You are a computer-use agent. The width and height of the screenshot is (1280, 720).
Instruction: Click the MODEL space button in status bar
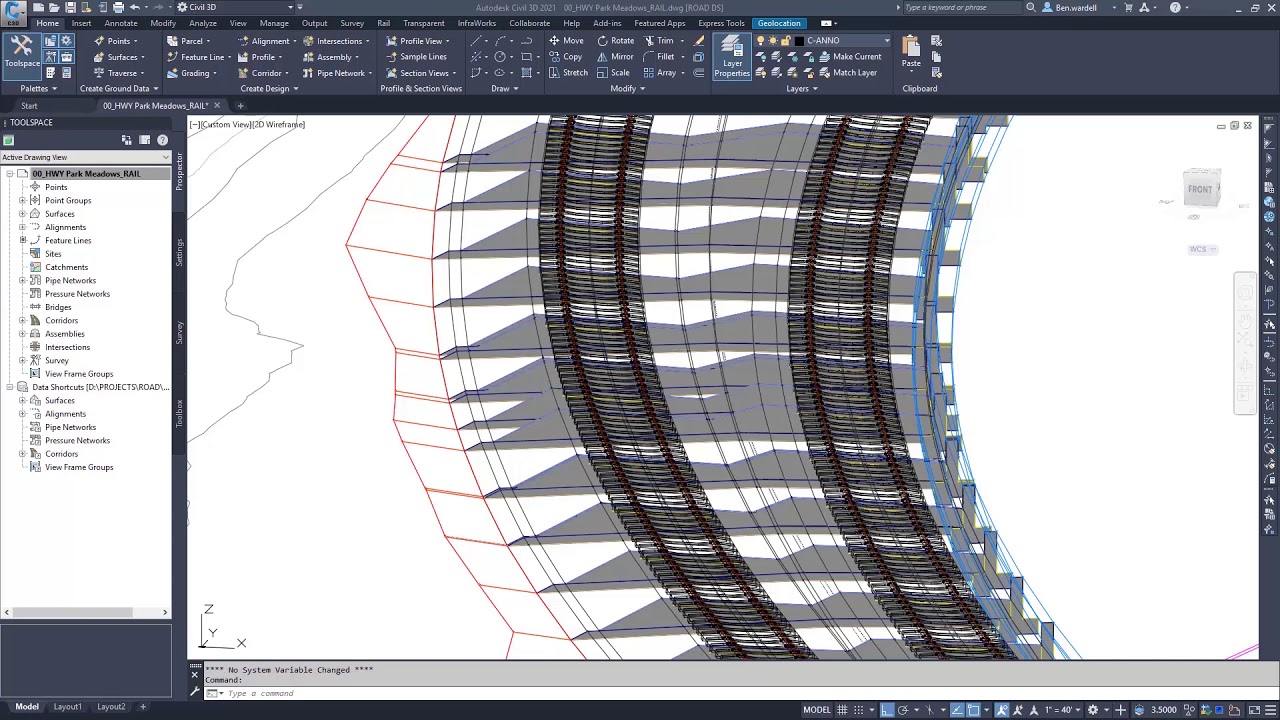[x=817, y=710]
